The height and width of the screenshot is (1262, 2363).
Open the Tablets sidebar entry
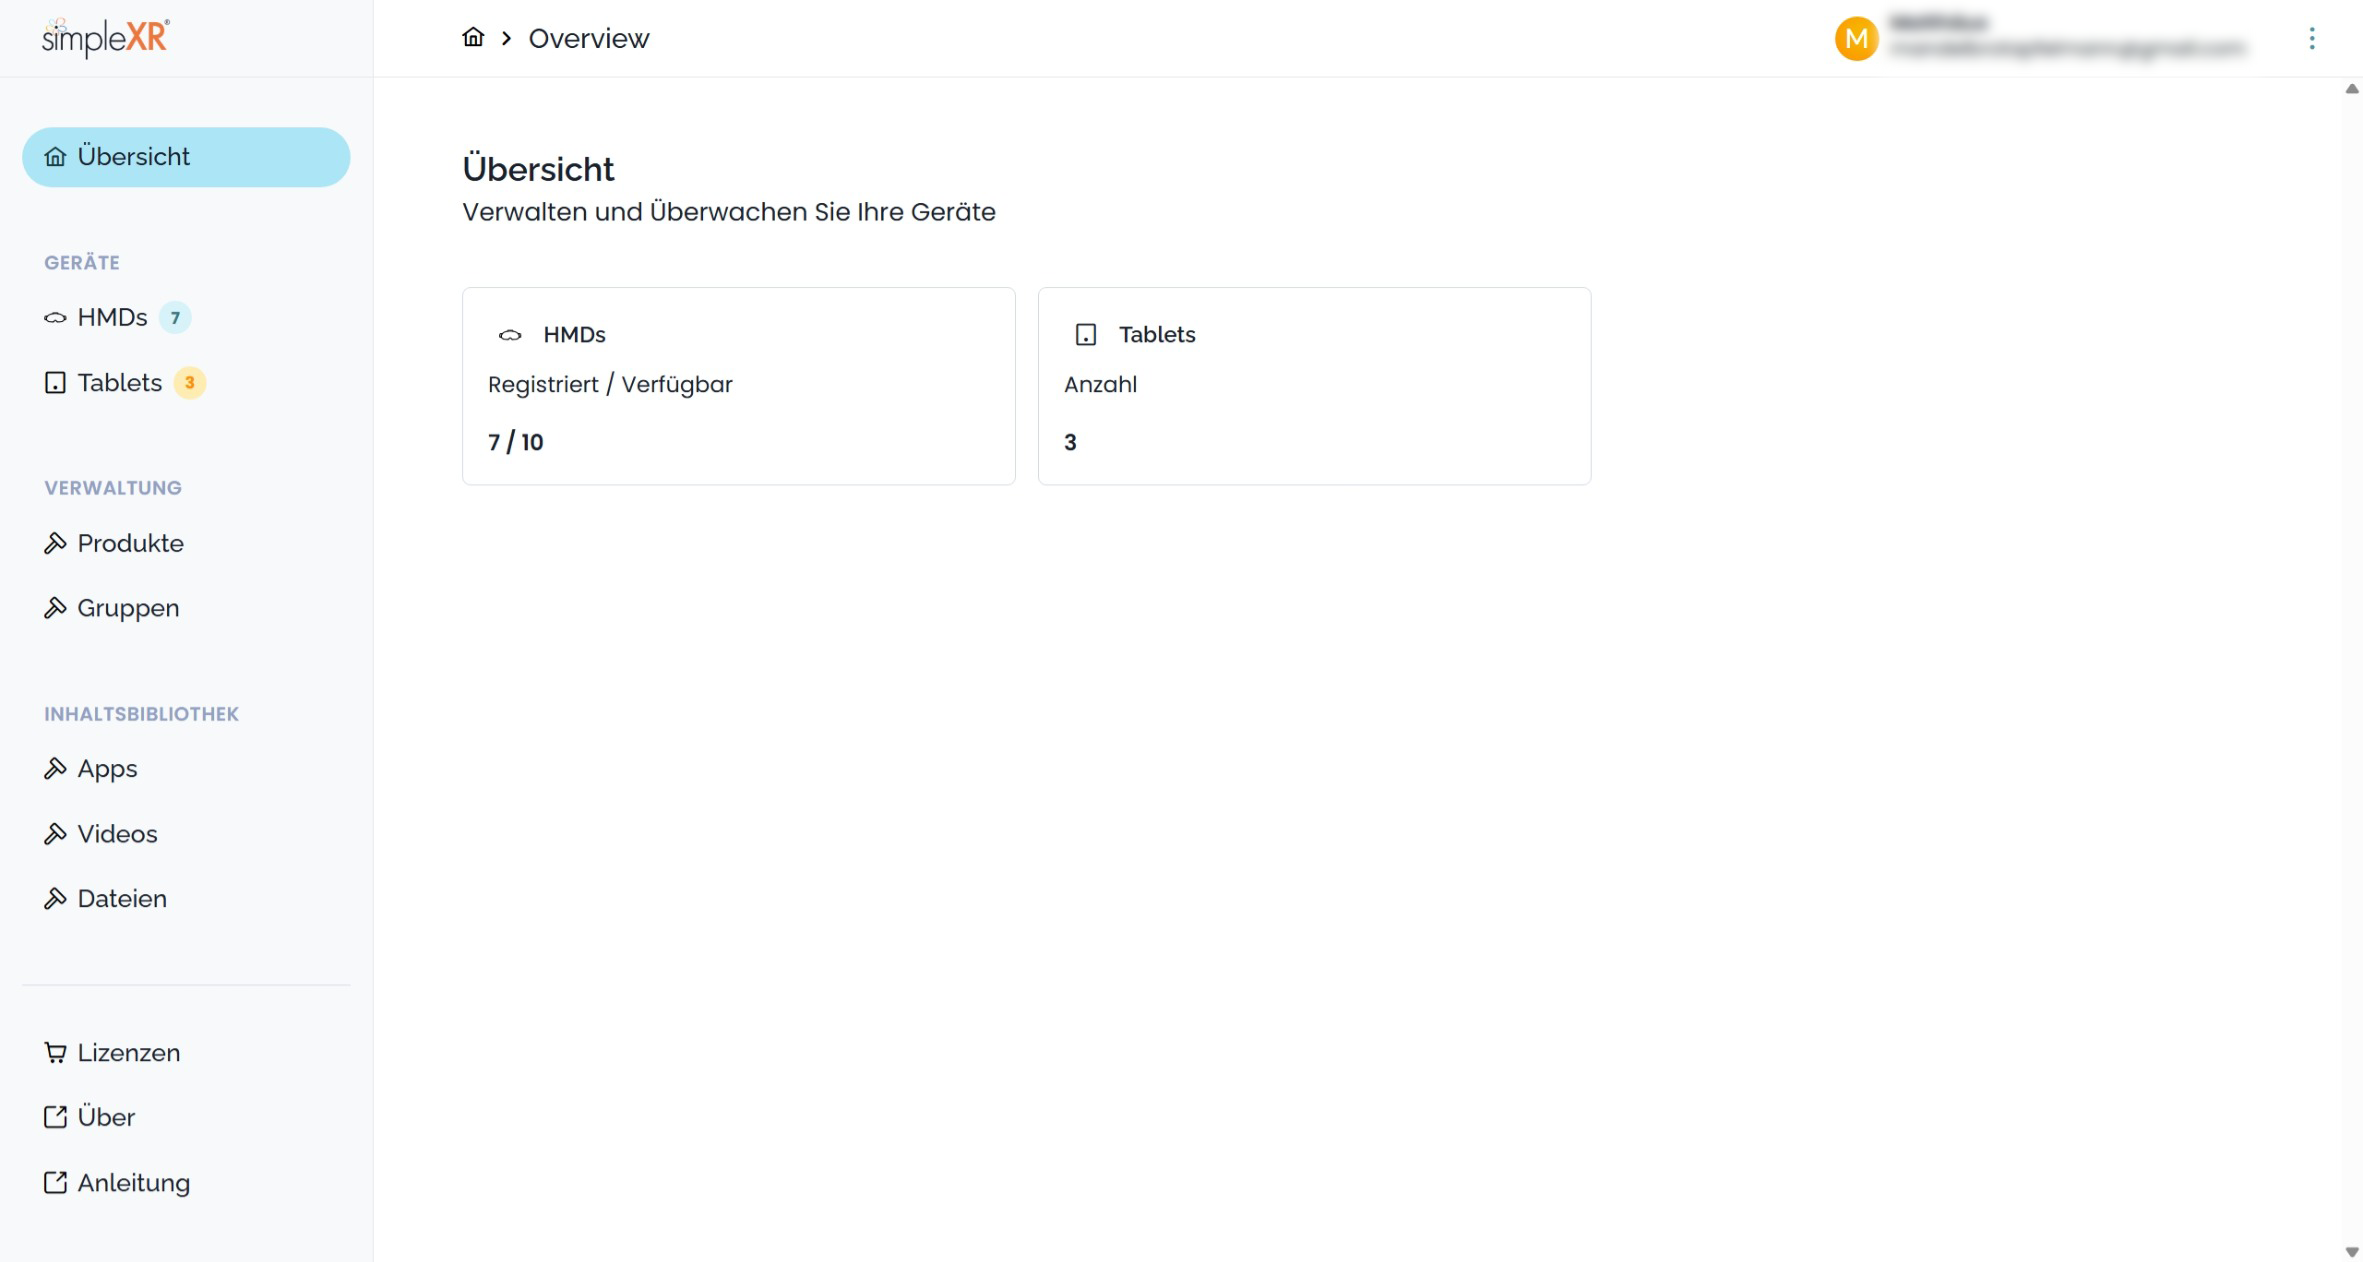(x=119, y=383)
